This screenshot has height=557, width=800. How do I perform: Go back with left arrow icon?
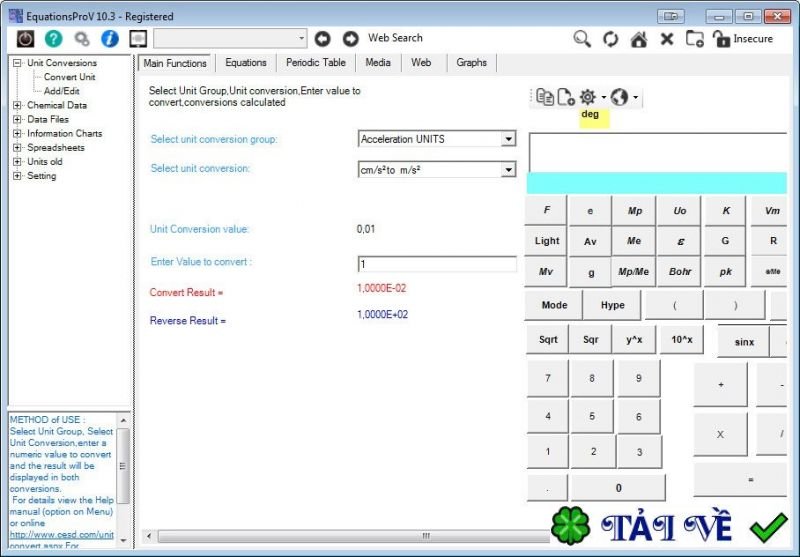click(x=322, y=38)
